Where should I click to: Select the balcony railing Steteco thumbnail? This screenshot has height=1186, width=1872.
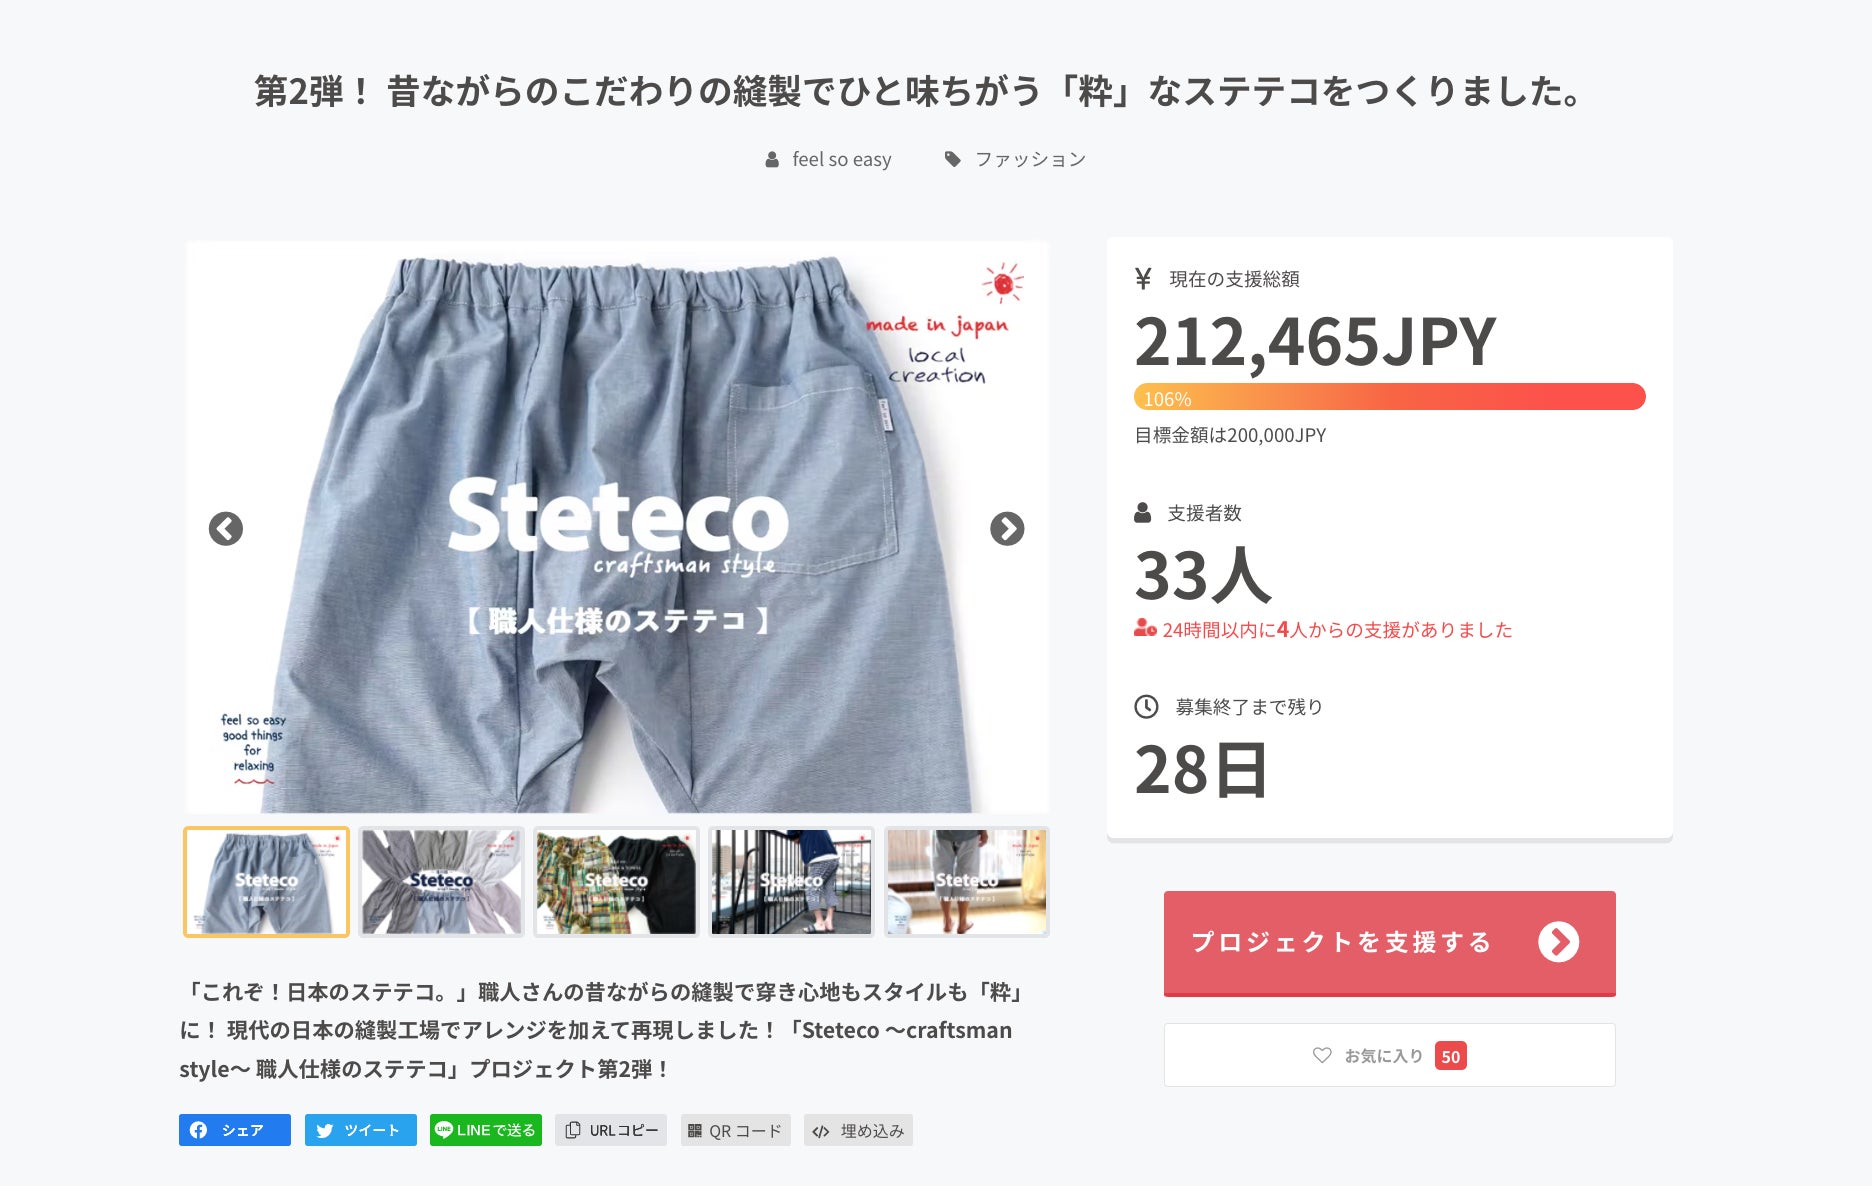tap(791, 882)
